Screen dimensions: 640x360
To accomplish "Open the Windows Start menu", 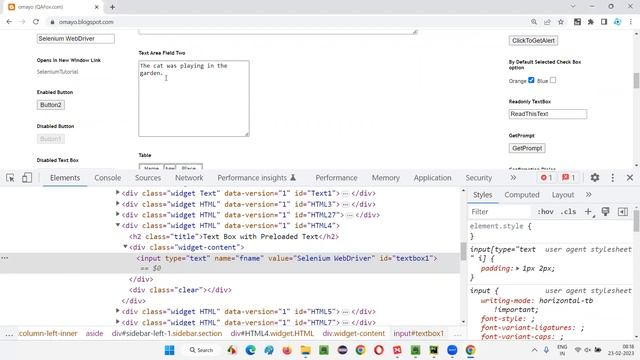I will coord(169,350).
